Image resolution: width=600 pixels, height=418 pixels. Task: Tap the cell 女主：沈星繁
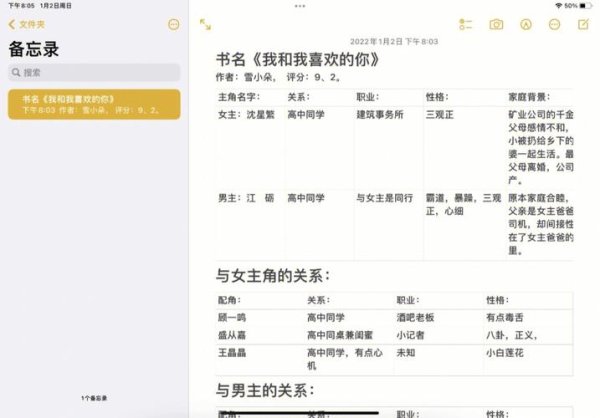[x=246, y=114]
